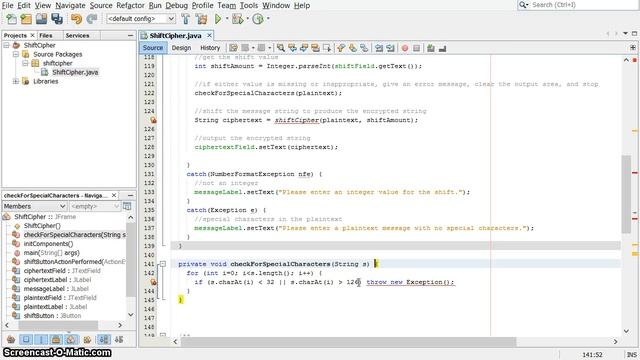This screenshot has width=640, height=360.
Task: Open the Tools menu
Action: pos(249,5)
